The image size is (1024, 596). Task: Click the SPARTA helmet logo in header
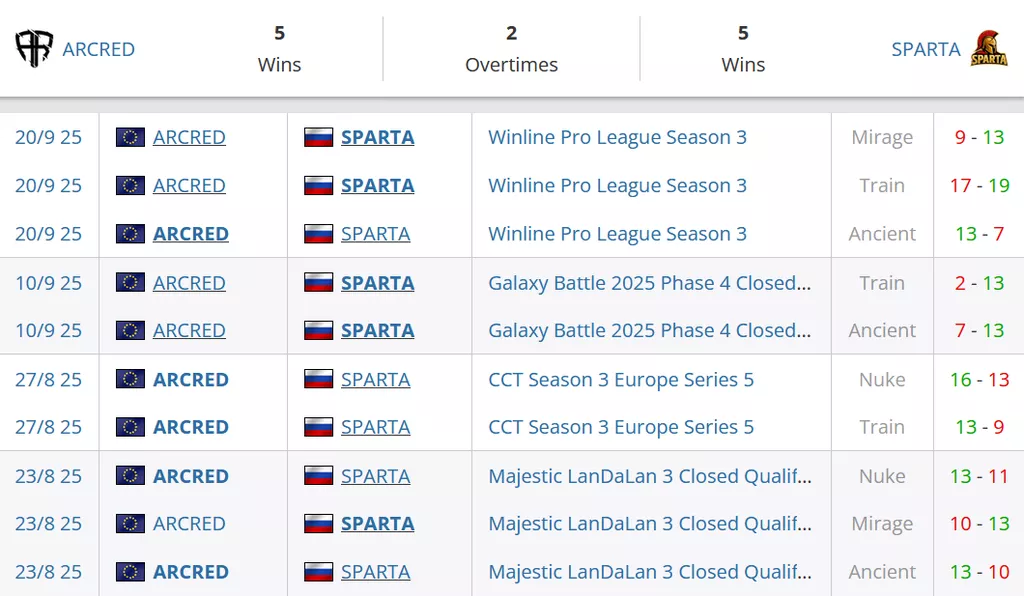click(989, 49)
